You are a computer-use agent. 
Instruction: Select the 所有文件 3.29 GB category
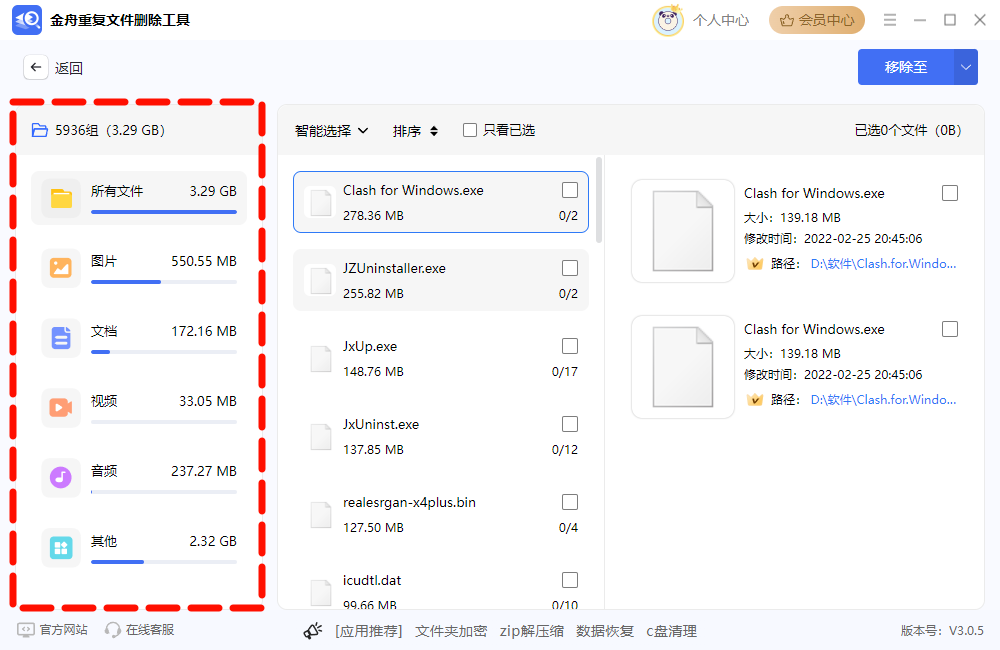click(139, 198)
